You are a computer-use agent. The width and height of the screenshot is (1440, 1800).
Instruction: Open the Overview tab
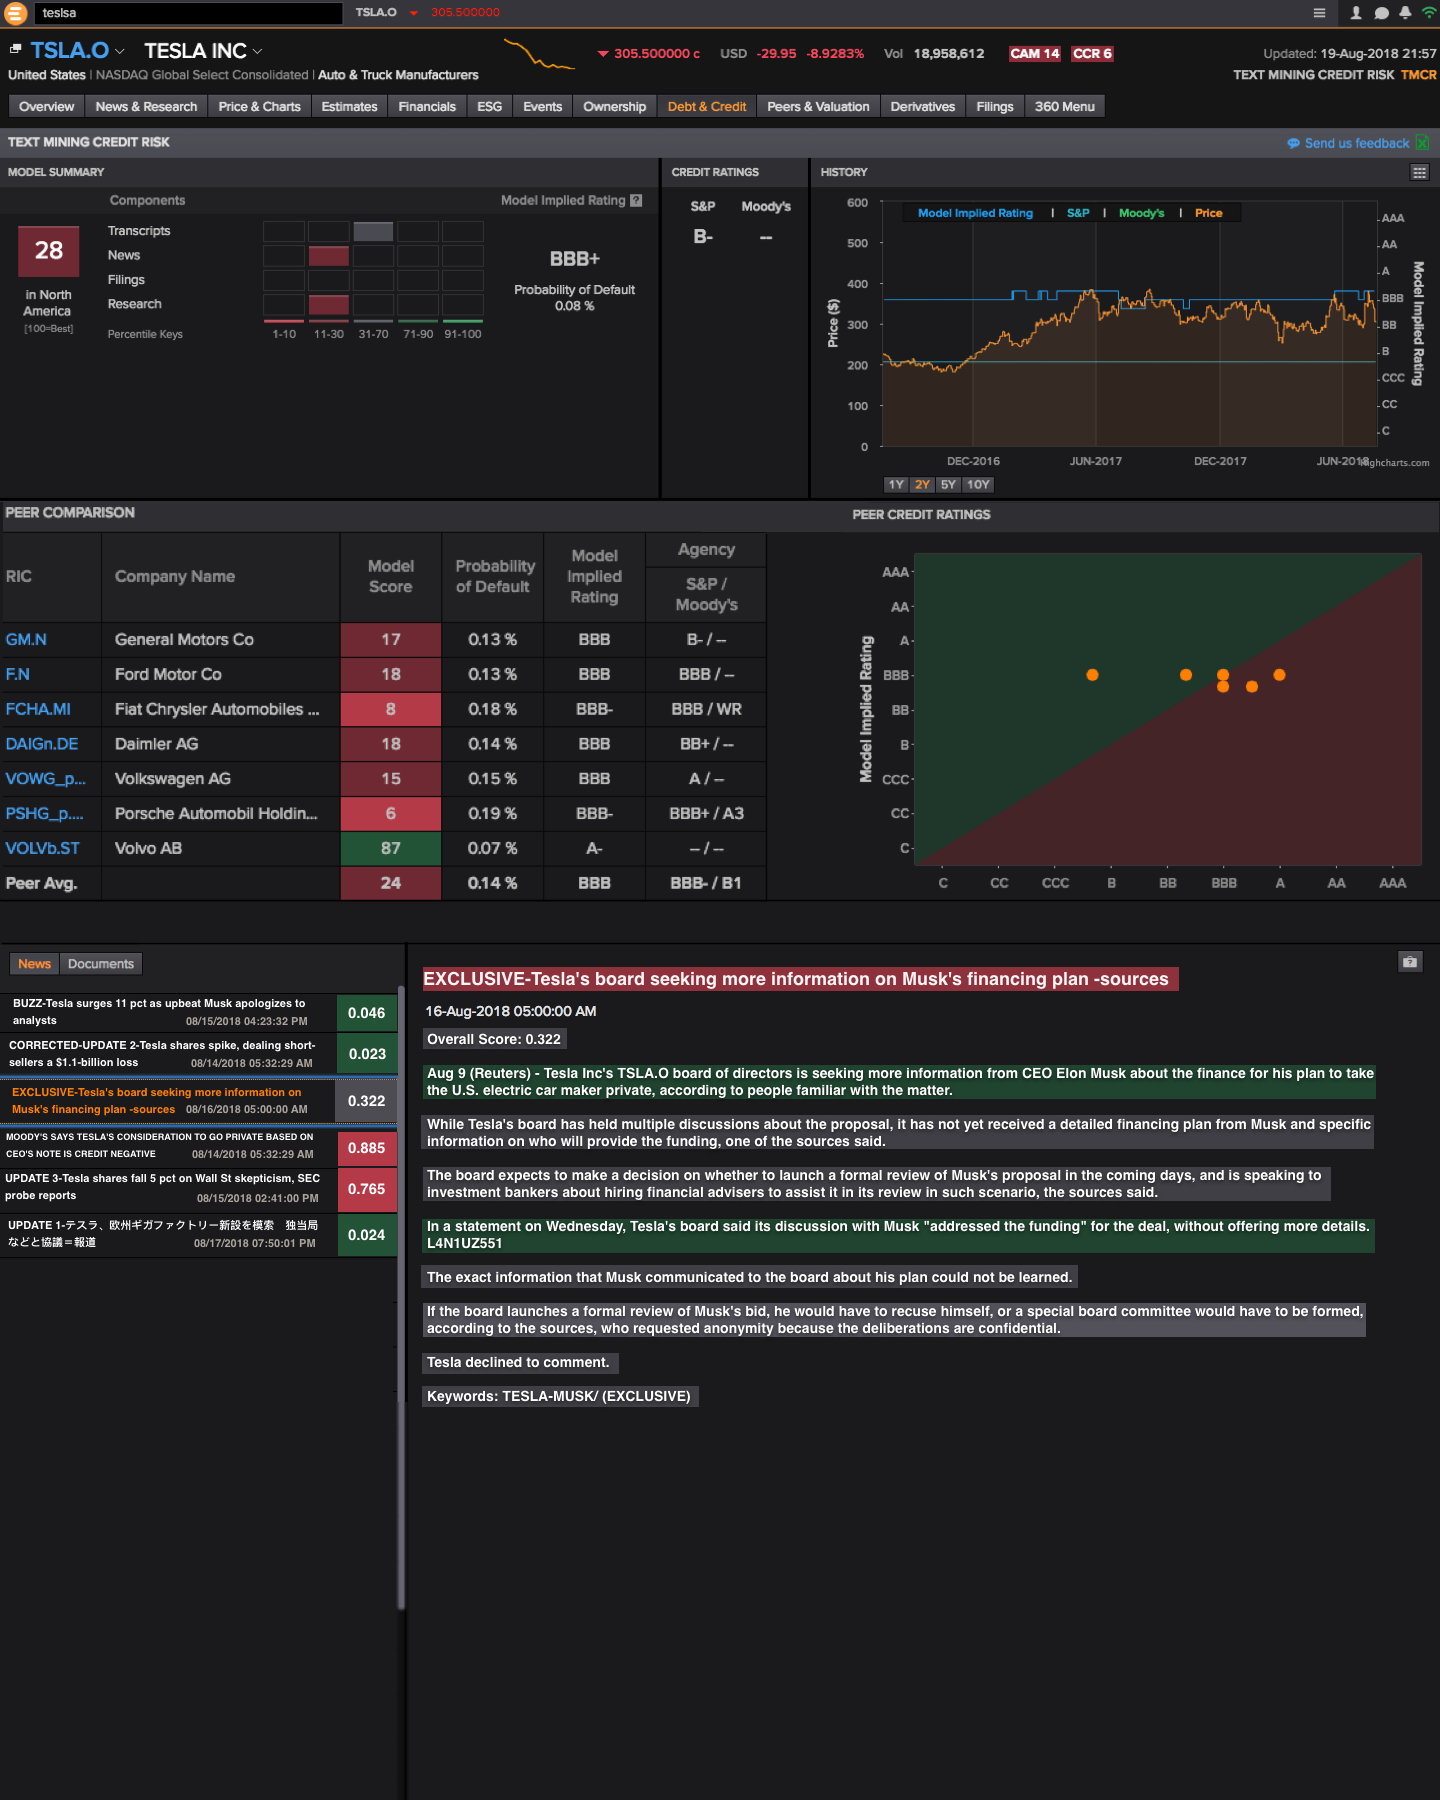[46, 107]
